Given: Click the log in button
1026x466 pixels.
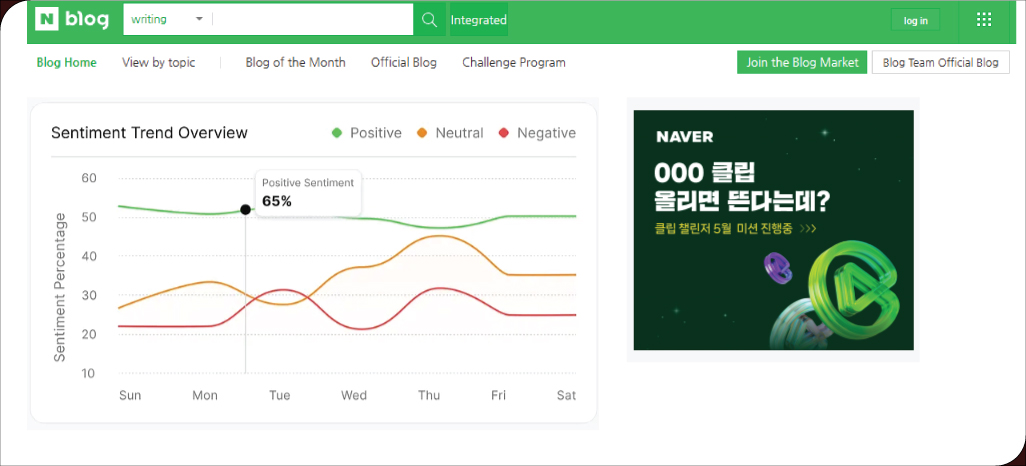Looking at the screenshot, I should tap(915, 20).
